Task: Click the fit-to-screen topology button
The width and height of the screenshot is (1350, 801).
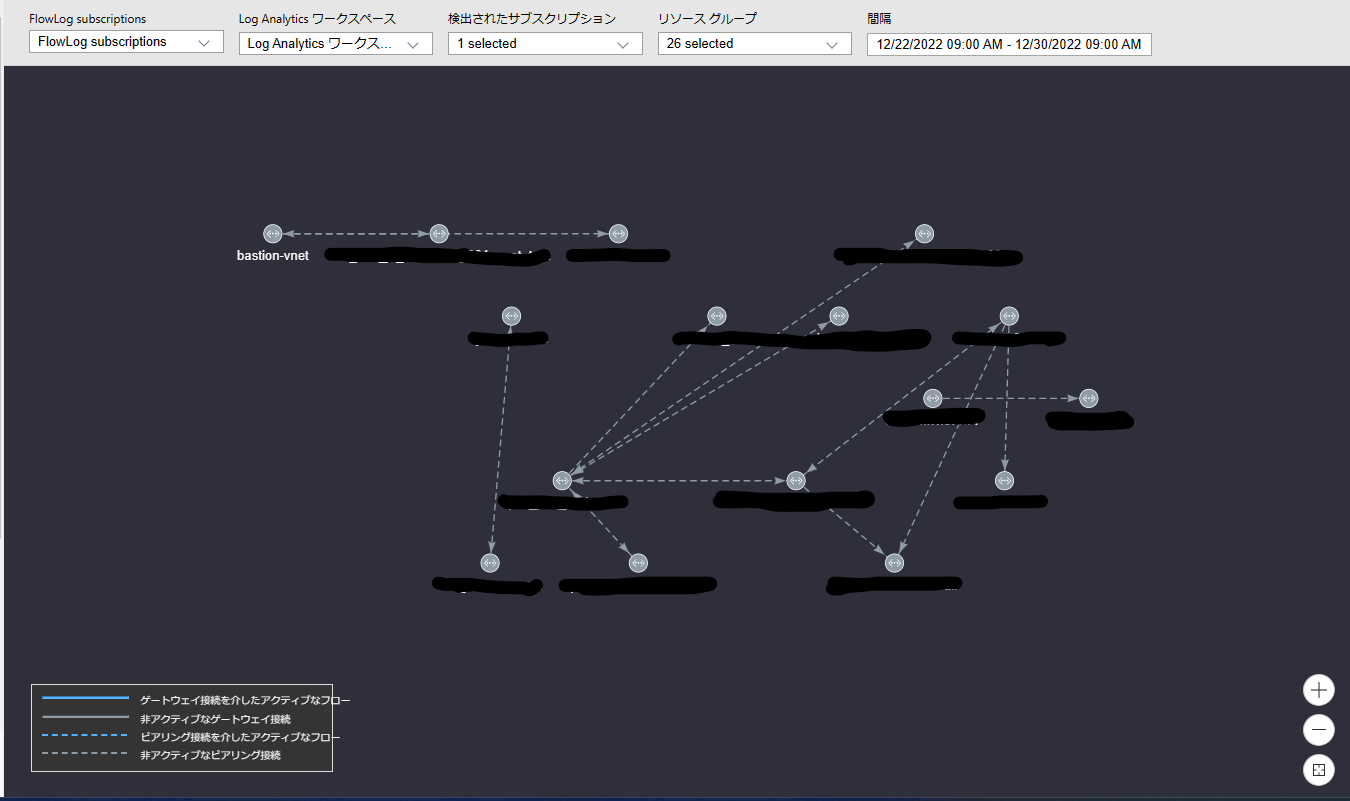Action: pyautogui.click(x=1319, y=770)
